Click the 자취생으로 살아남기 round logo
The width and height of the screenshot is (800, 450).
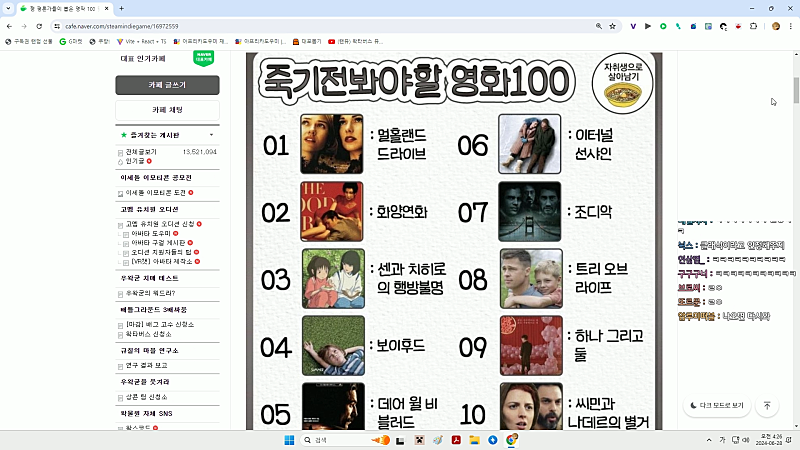(622, 84)
